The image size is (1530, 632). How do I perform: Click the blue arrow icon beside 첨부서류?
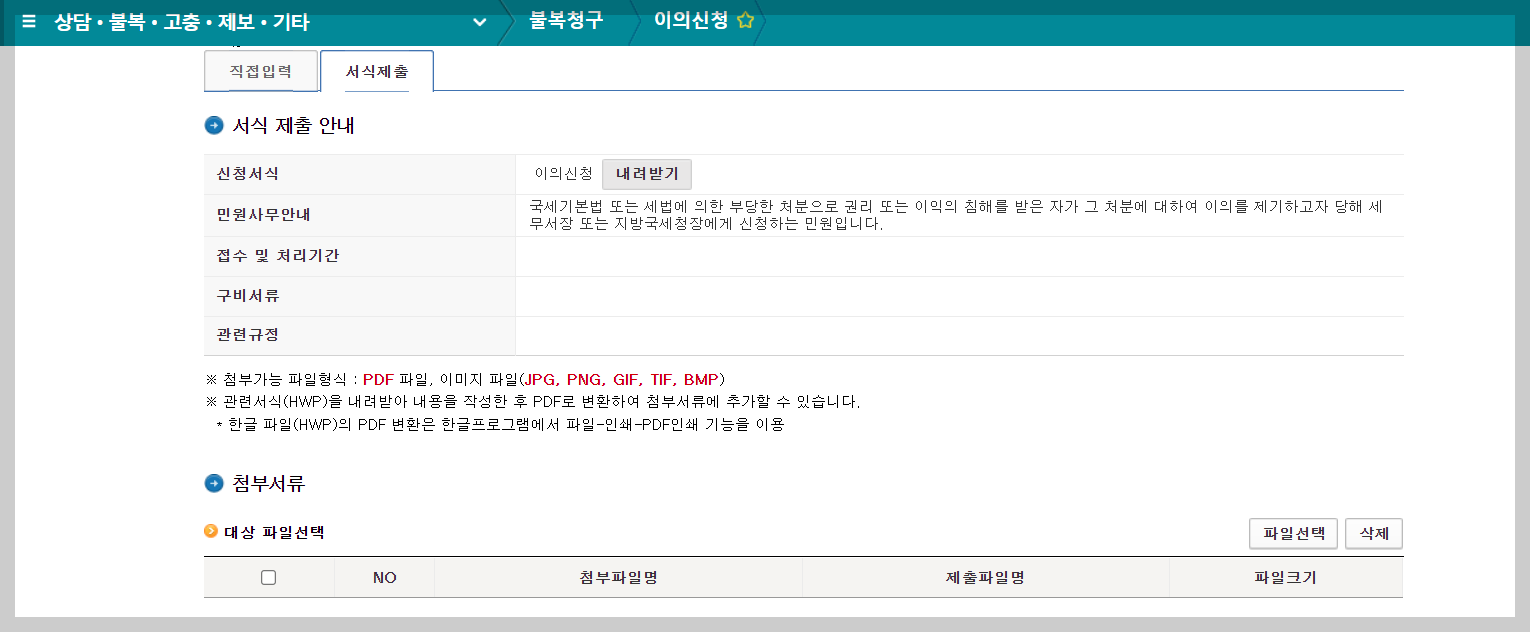click(x=213, y=481)
